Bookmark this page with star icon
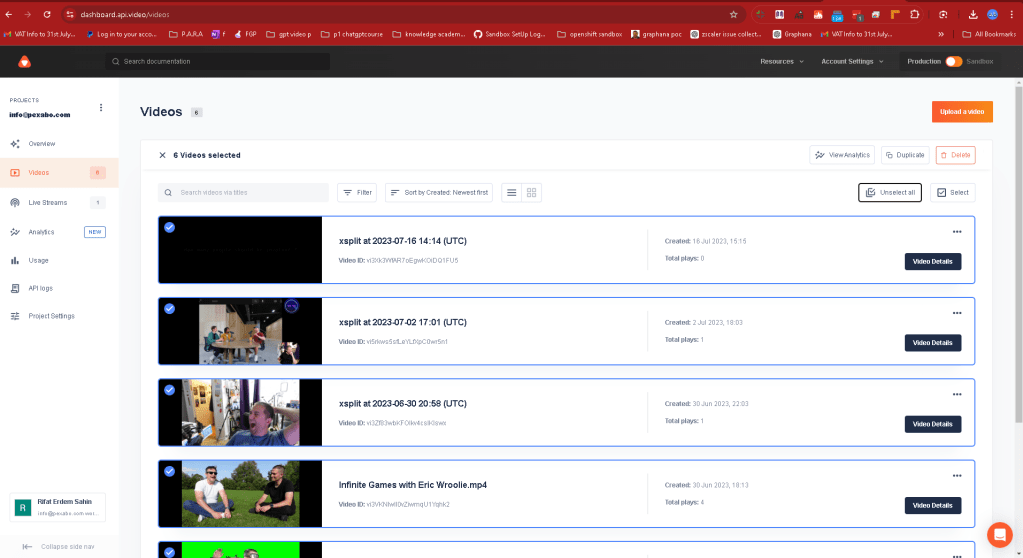This screenshot has width=1023, height=558. coord(733,14)
